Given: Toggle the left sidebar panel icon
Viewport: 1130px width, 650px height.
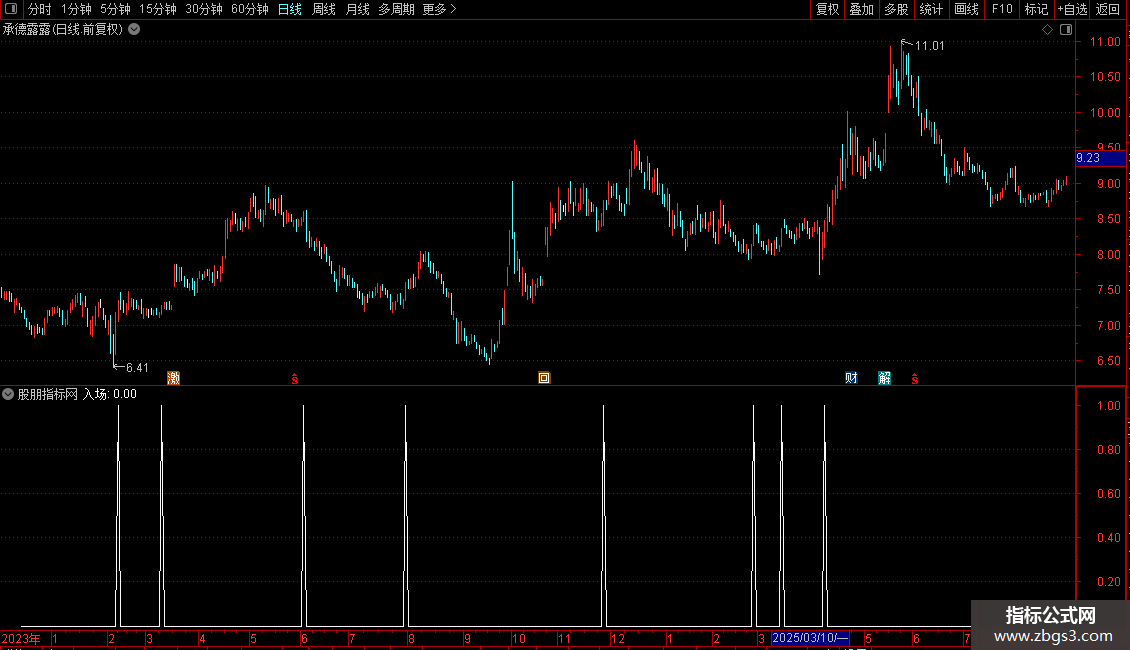Looking at the screenshot, I should 11,9.
